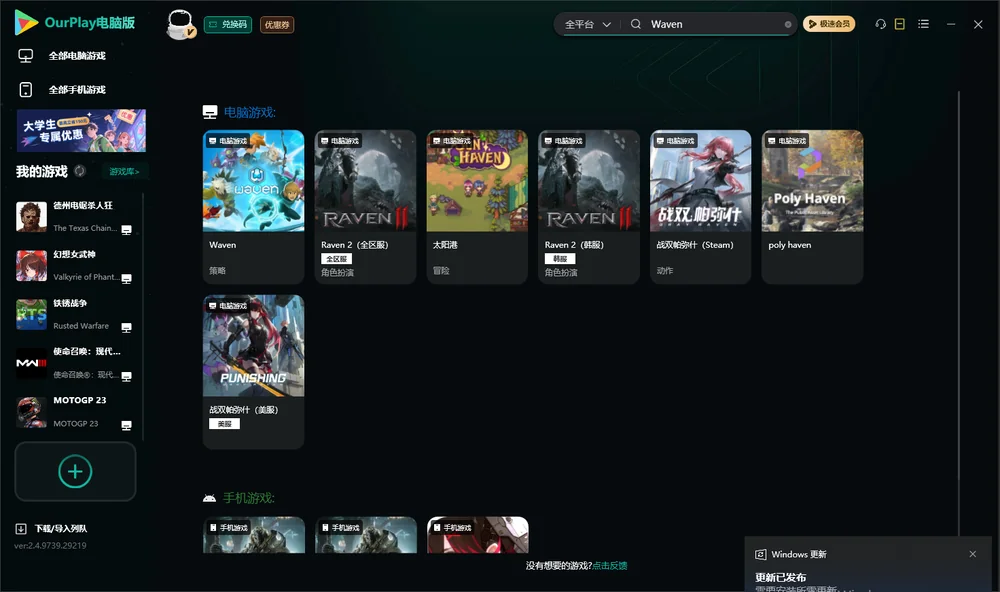Click the yellow window mode icon
Screen dimensions: 1000x592
click(900, 24)
